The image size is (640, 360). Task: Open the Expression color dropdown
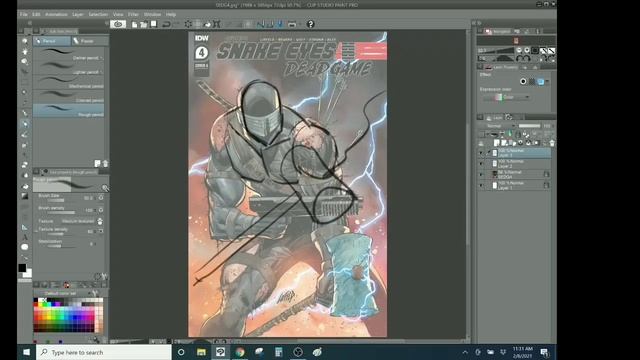point(507,97)
